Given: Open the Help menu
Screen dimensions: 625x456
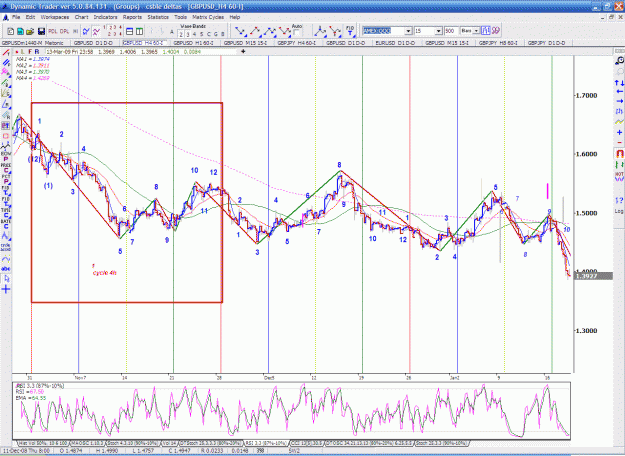Looking at the screenshot, I should [235, 17].
